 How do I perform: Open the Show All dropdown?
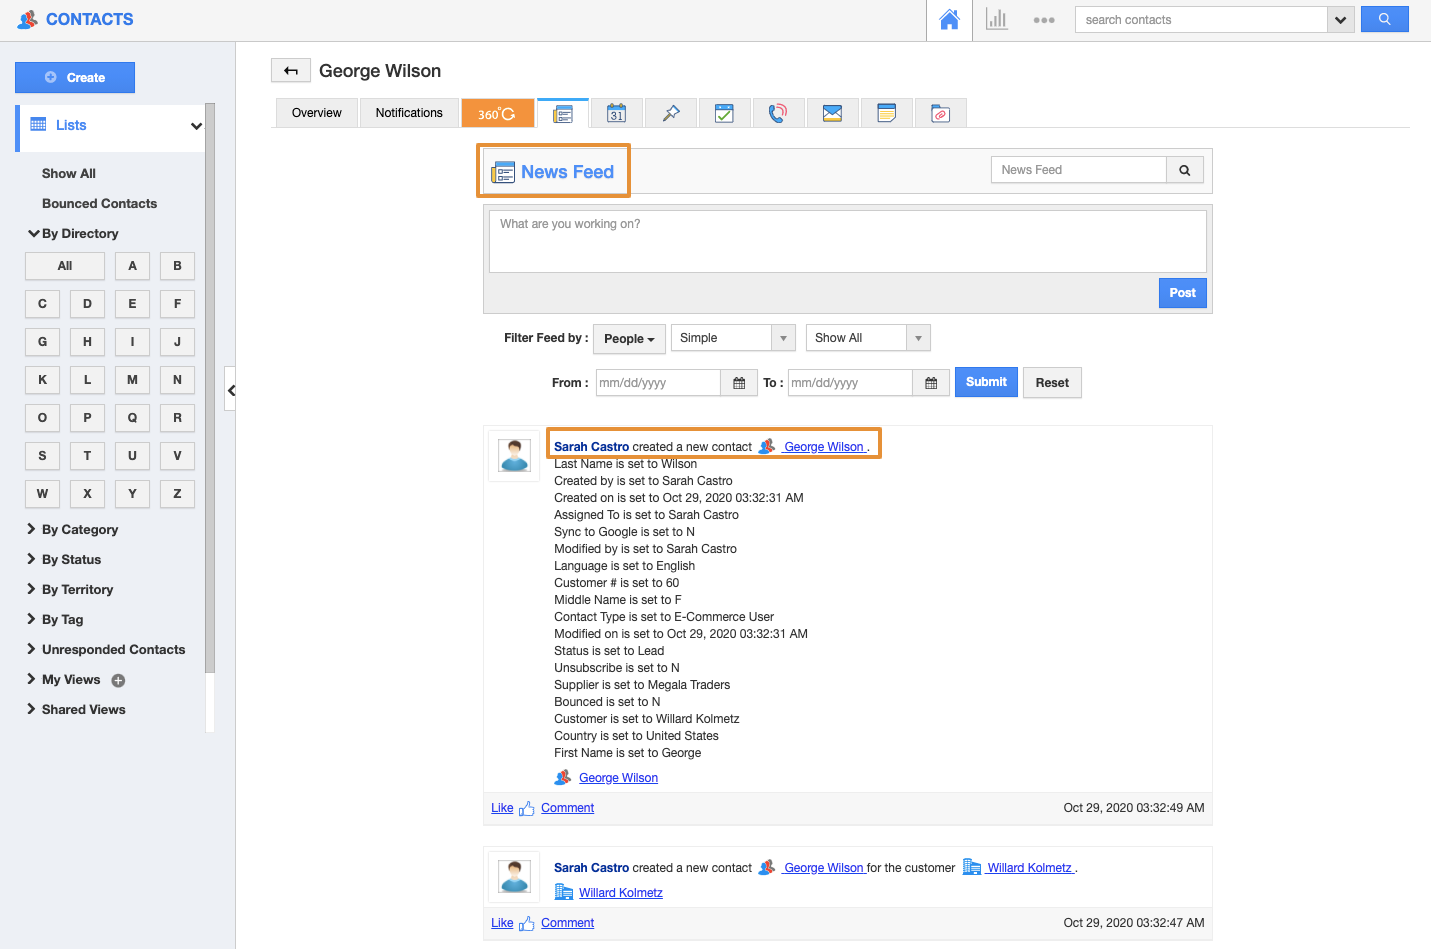click(x=867, y=338)
